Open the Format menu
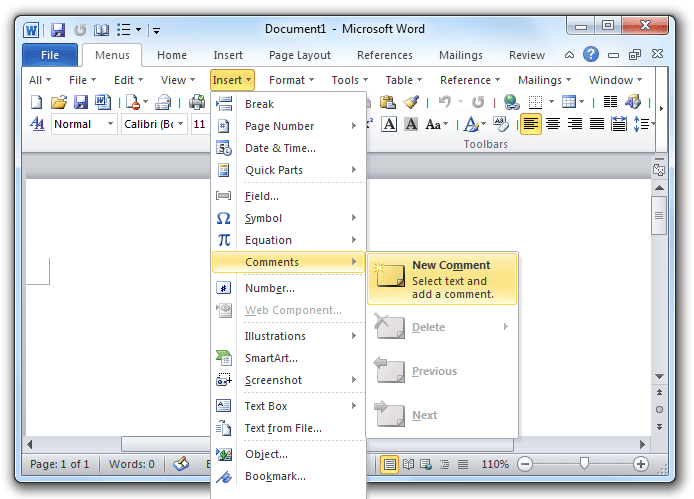Viewport: 694px width, 499px height. [291, 80]
